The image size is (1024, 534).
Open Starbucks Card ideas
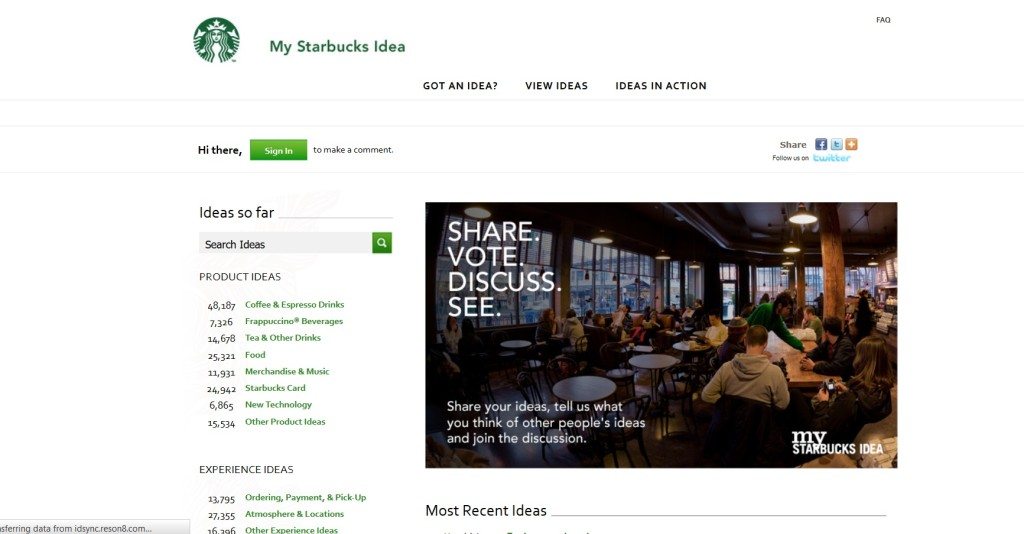click(x=275, y=388)
